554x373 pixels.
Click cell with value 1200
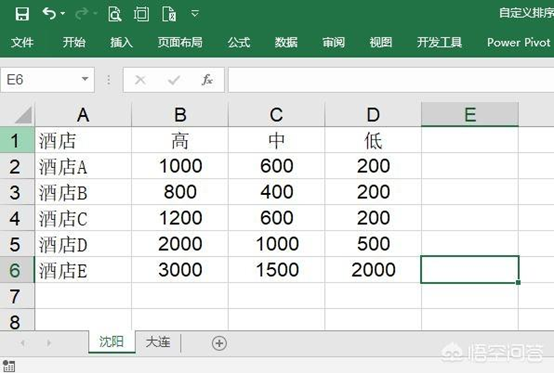pyautogui.click(x=180, y=218)
